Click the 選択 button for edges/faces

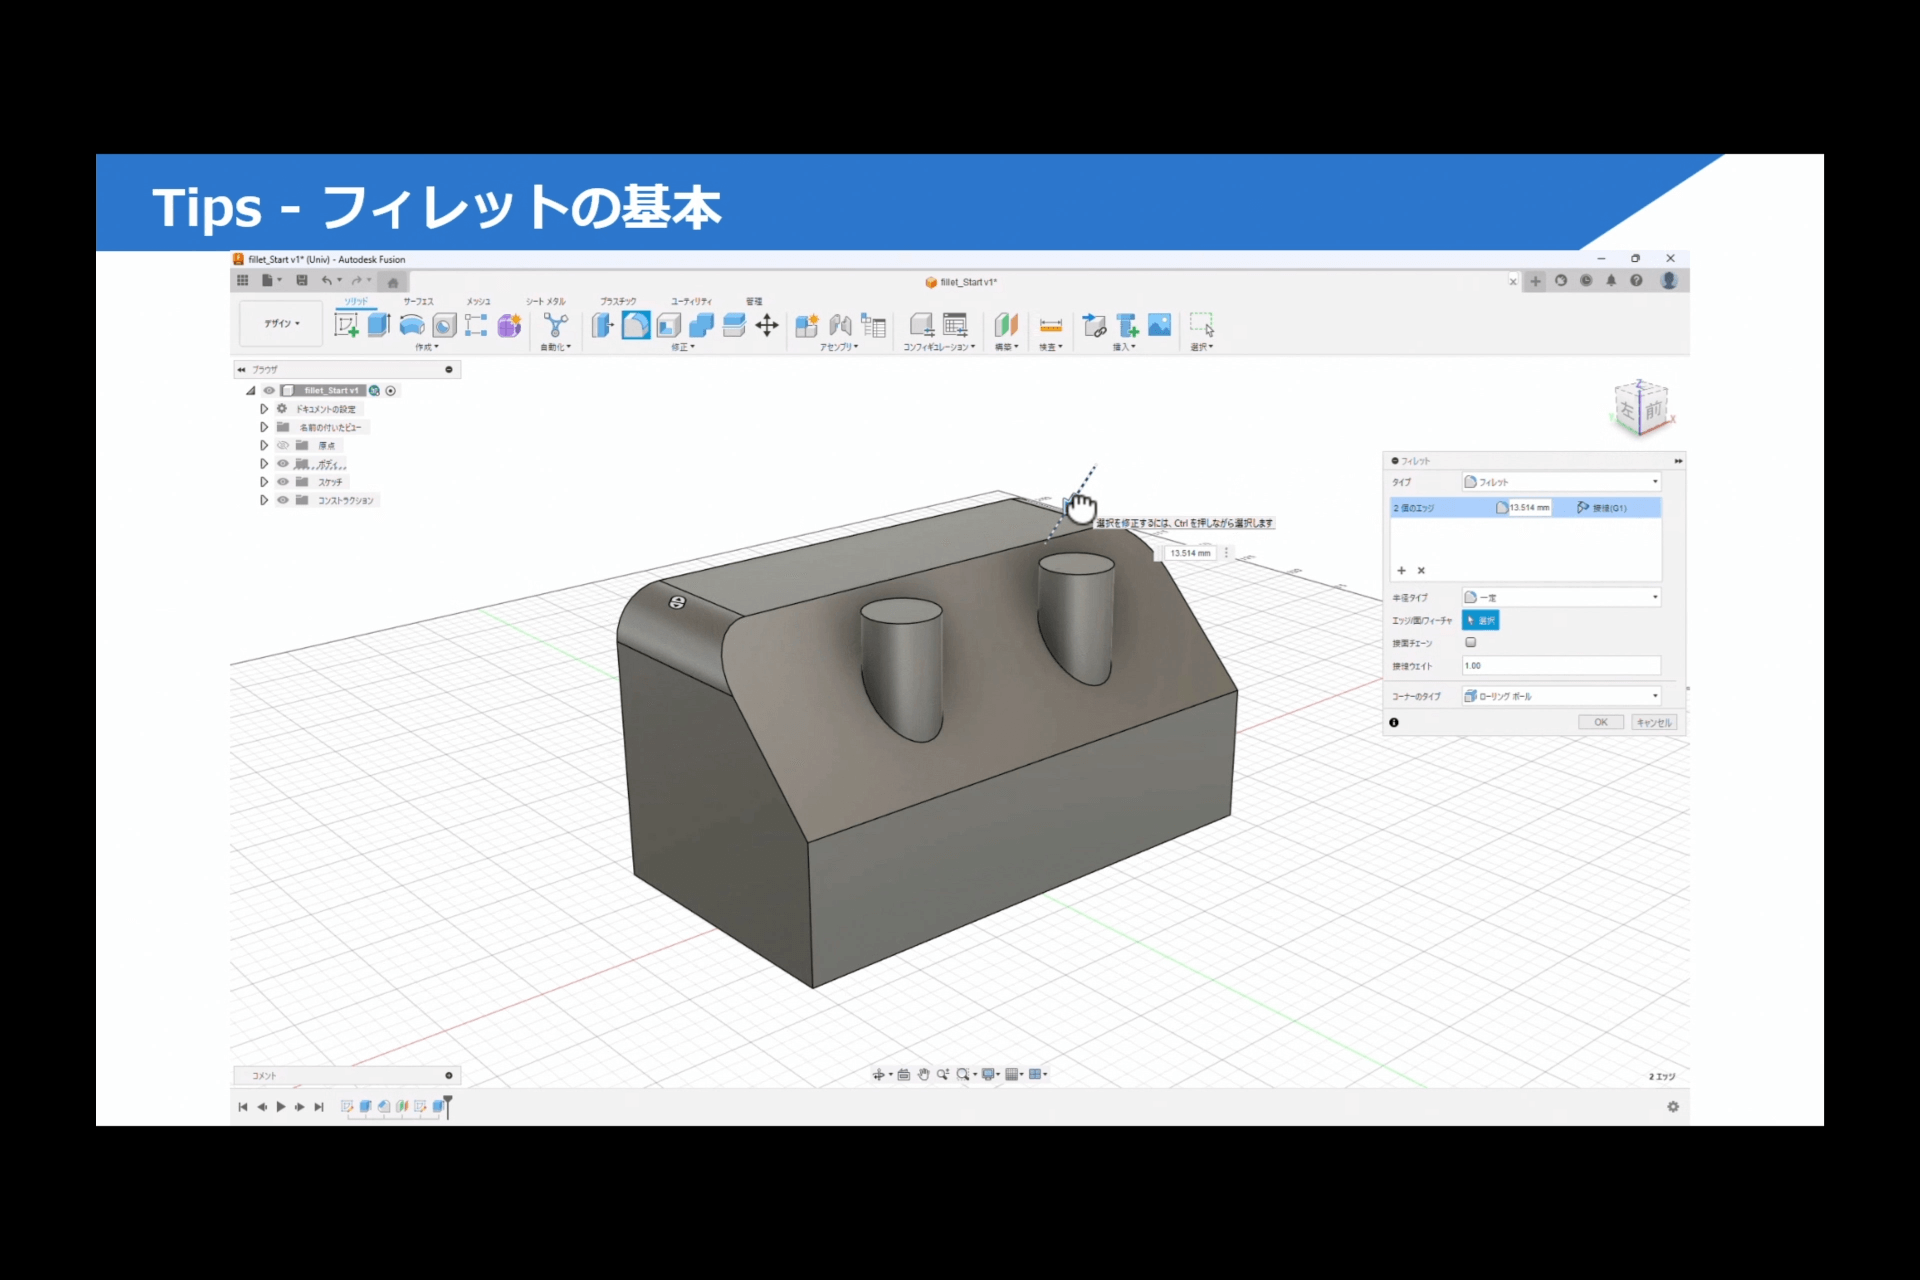1481,620
